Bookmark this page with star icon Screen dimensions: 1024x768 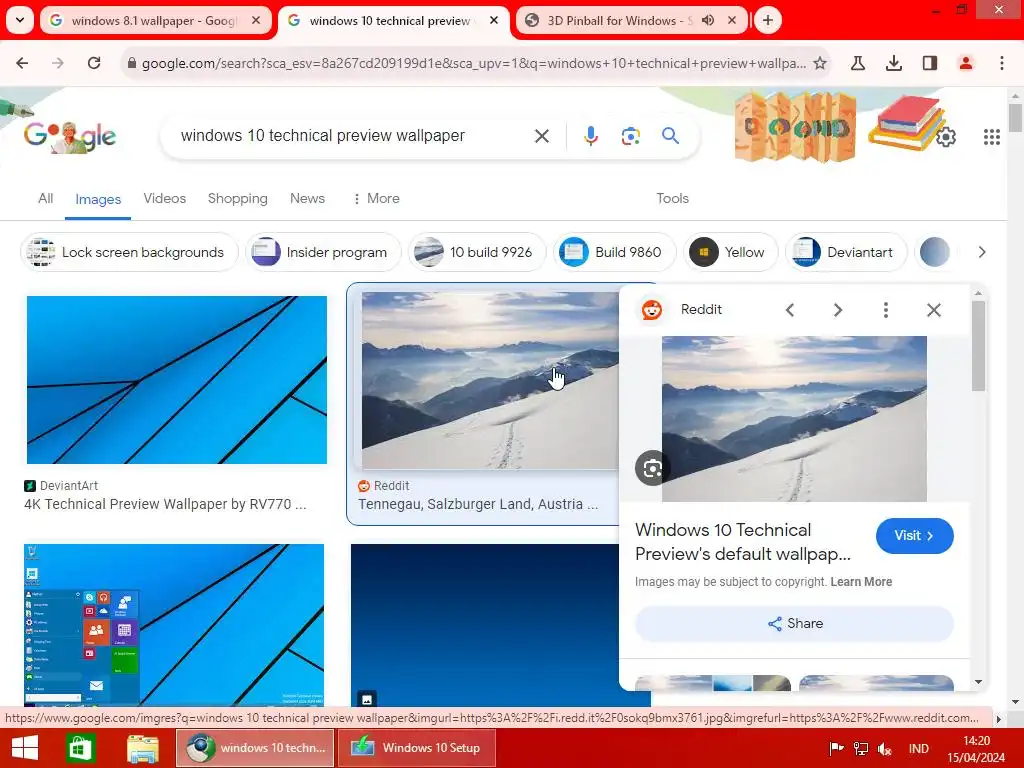pos(820,63)
